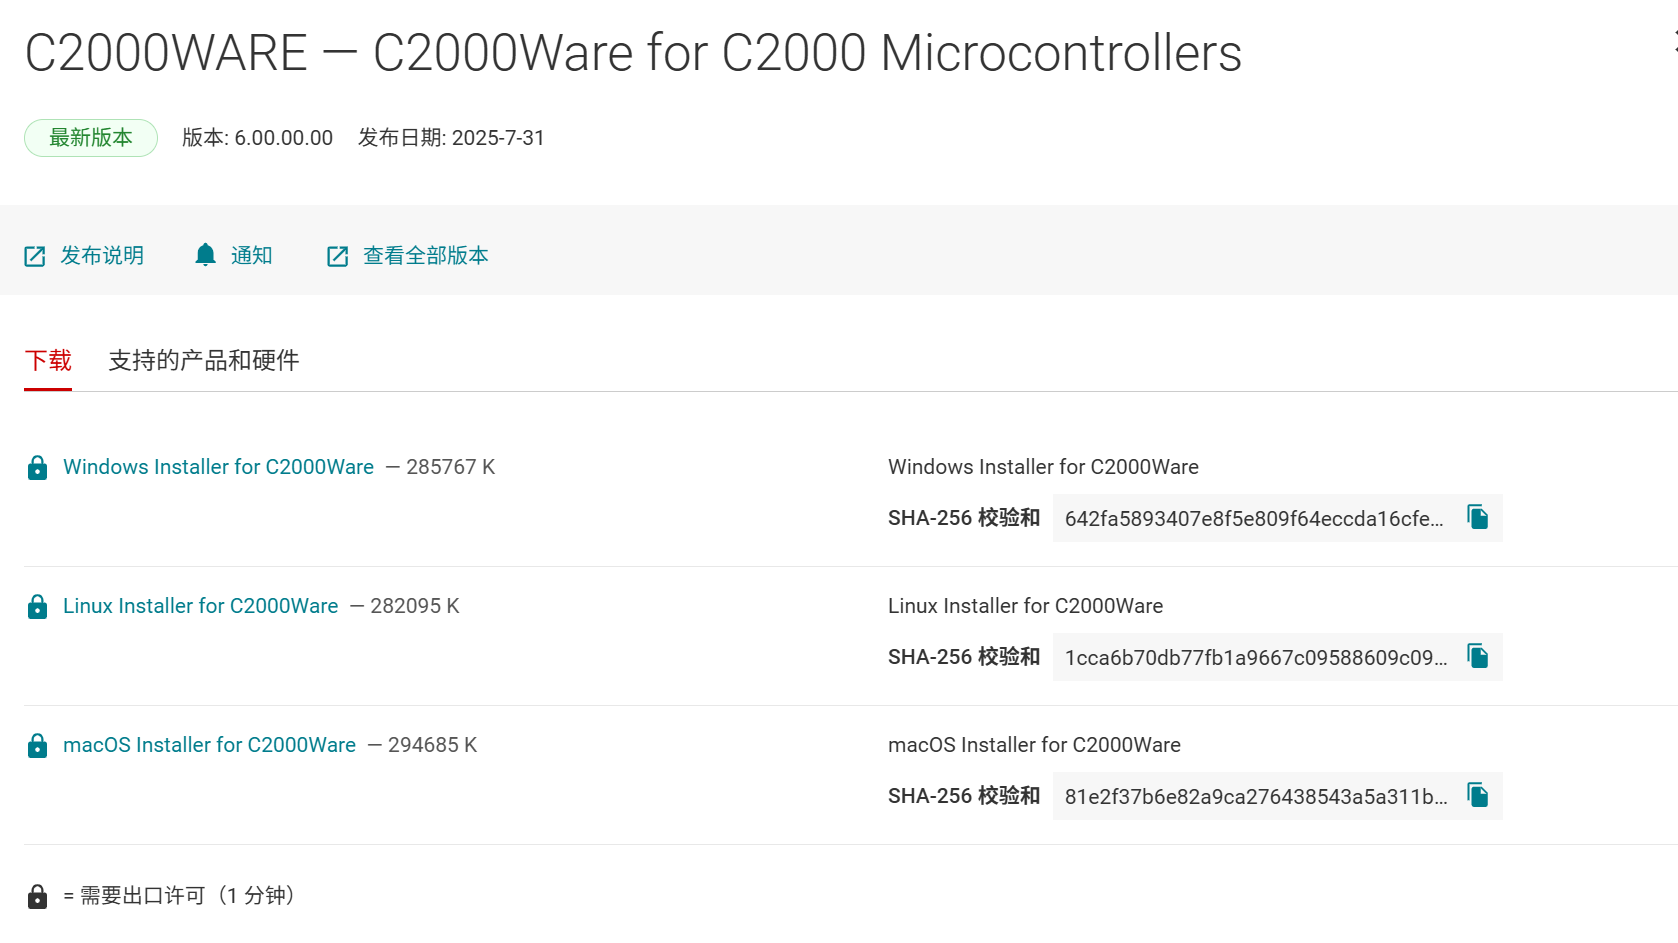Click the lock icon next to macOS Installer

coord(38,745)
